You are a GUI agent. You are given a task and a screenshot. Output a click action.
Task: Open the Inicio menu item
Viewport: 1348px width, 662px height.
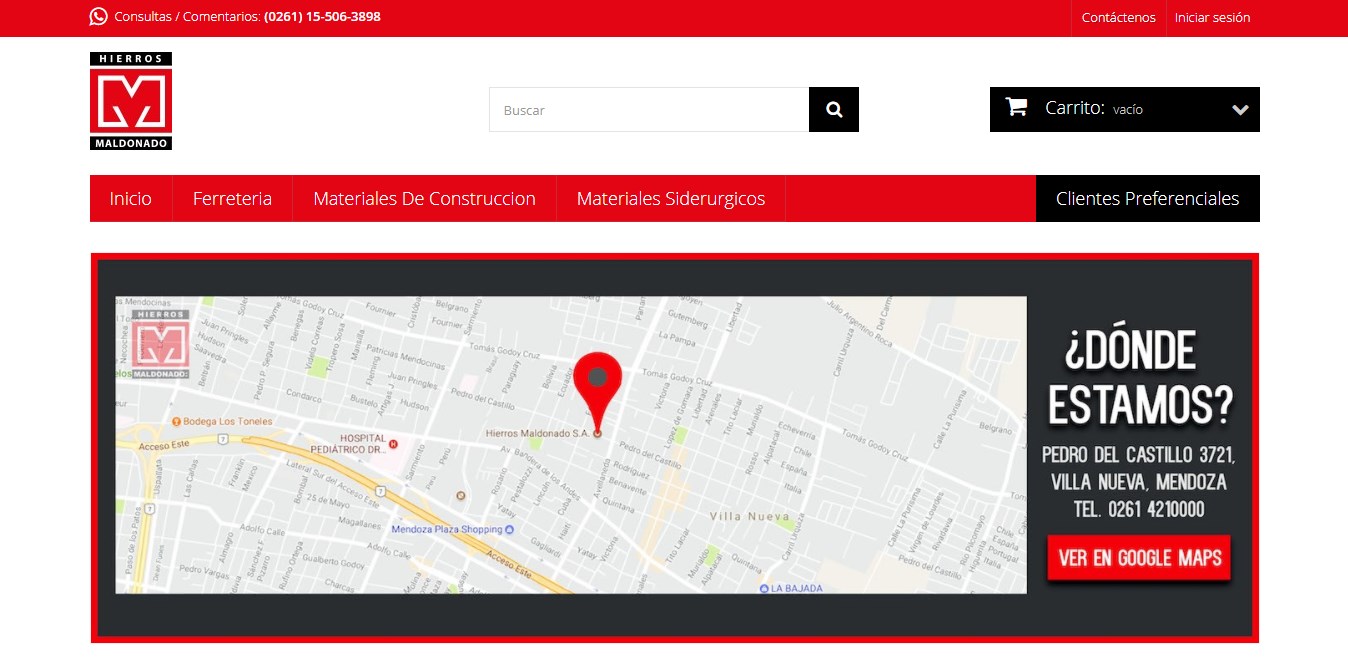click(x=131, y=198)
